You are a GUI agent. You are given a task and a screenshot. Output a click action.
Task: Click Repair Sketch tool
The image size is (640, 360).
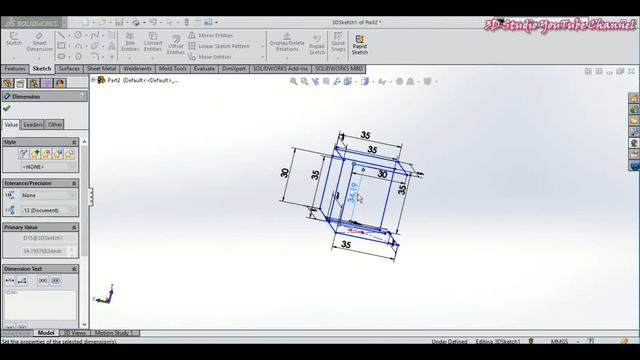(317, 45)
